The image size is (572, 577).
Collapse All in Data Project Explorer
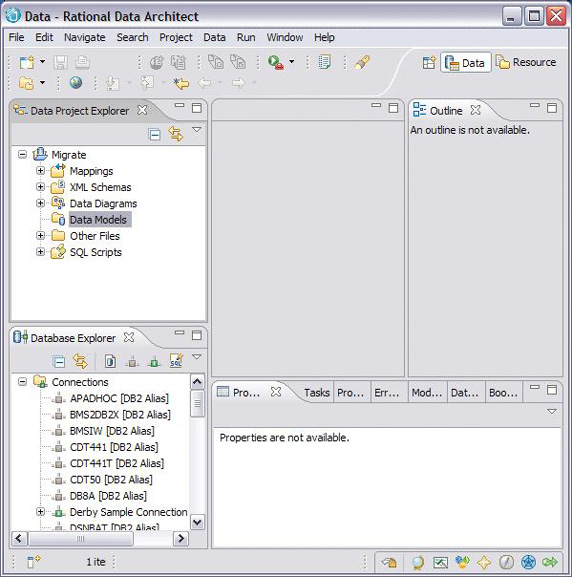pos(154,134)
